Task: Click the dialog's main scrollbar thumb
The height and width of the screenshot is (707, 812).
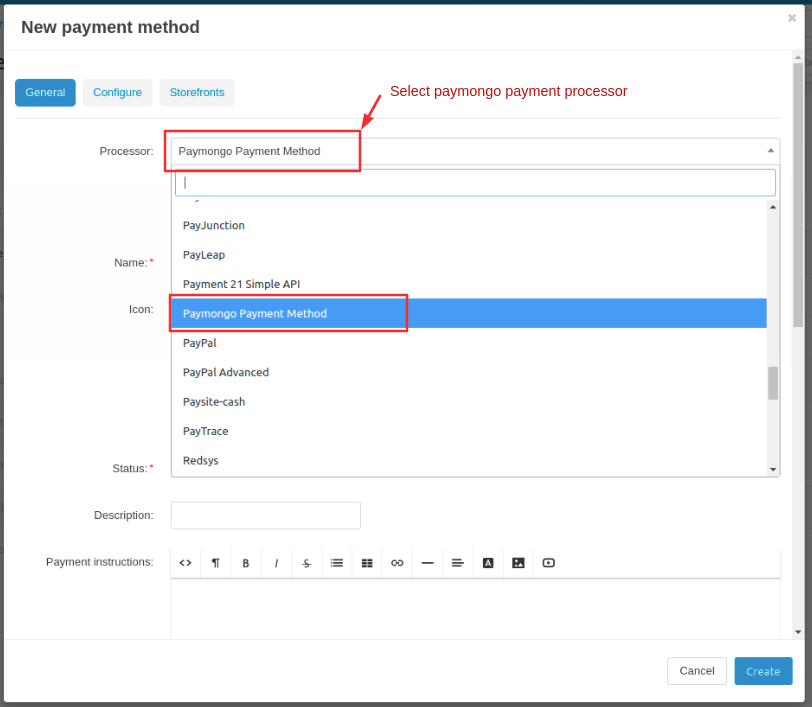Action: pos(798,195)
